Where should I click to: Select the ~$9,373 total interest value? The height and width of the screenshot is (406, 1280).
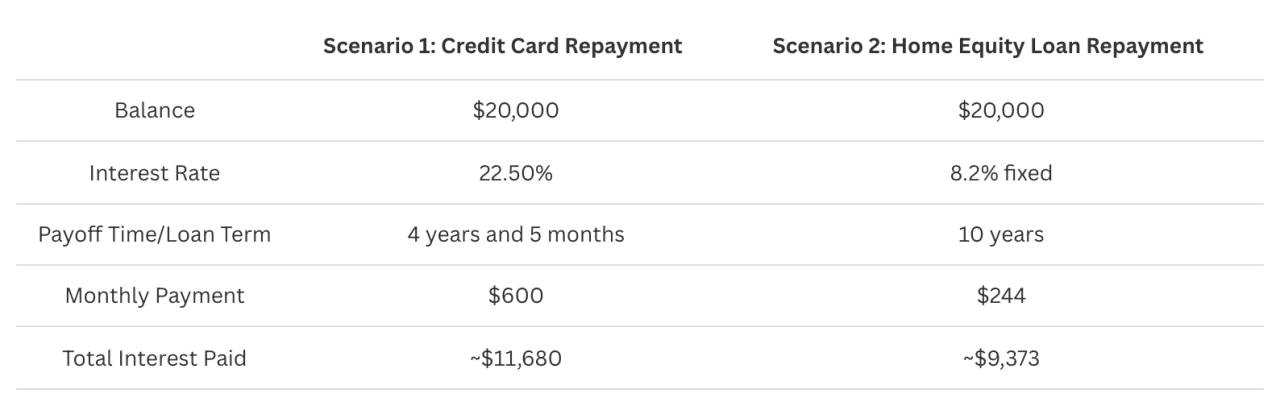1000,358
